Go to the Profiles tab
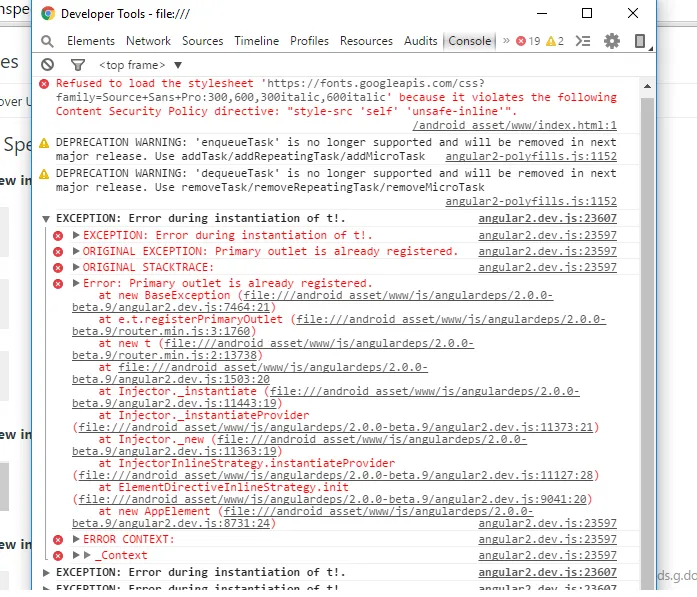 (309, 41)
